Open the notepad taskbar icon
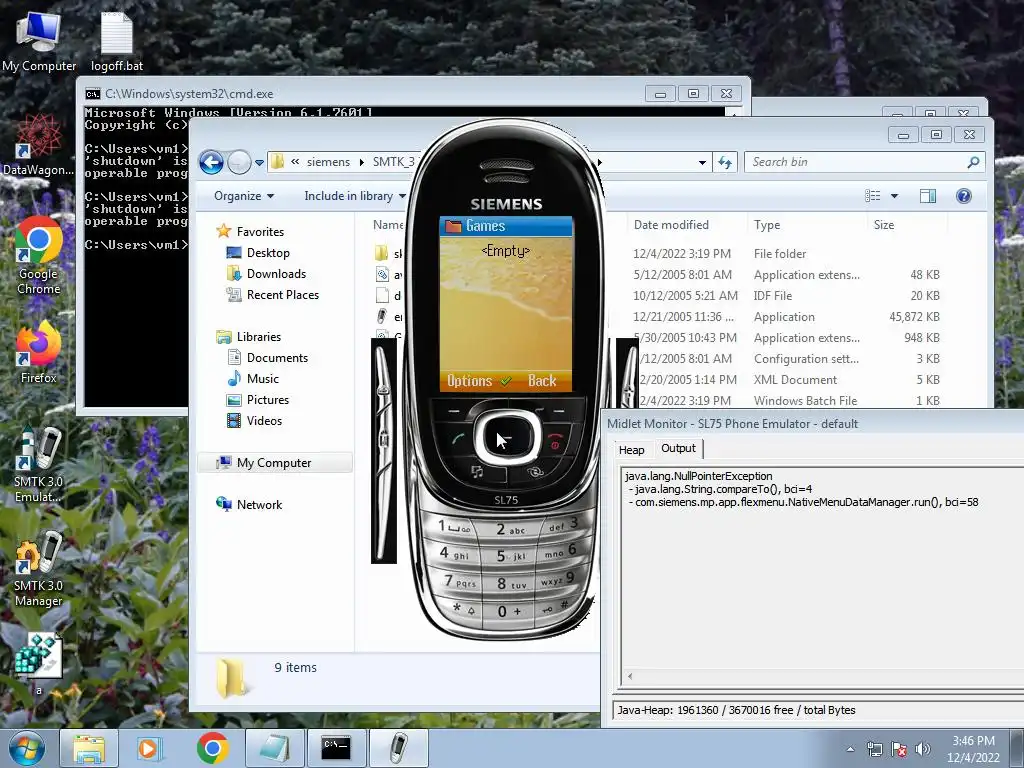 pos(274,748)
